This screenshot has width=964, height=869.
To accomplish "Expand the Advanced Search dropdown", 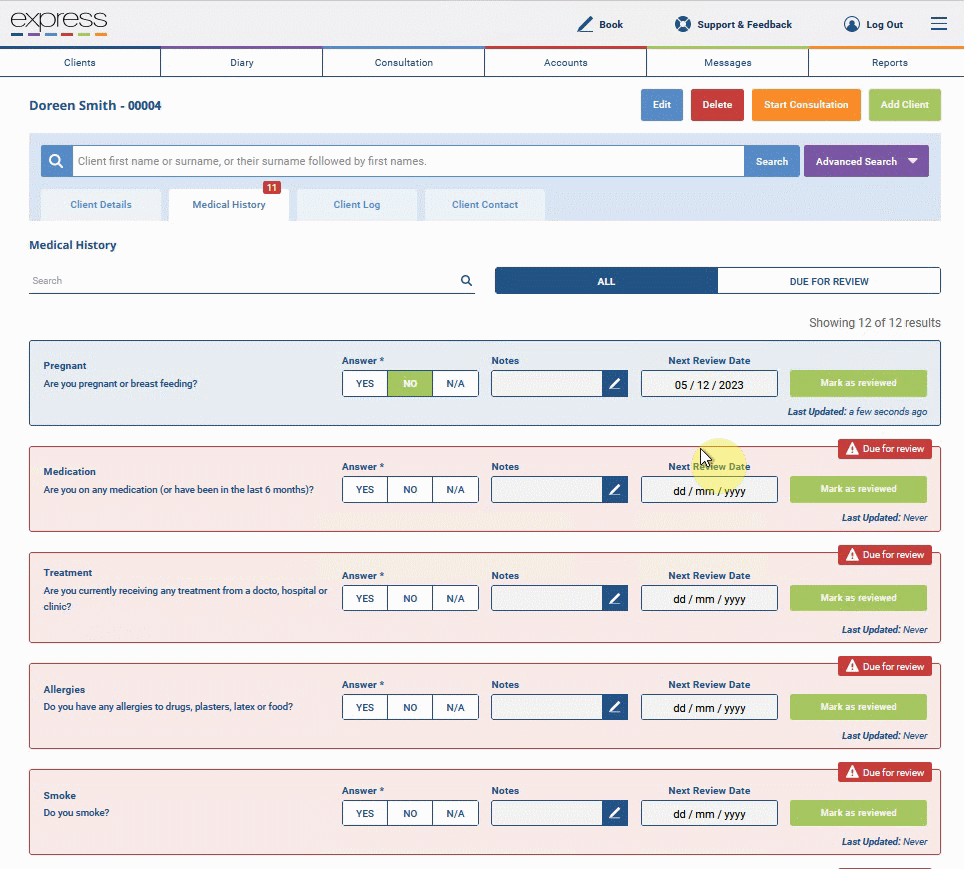I will [x=866, y=161].
